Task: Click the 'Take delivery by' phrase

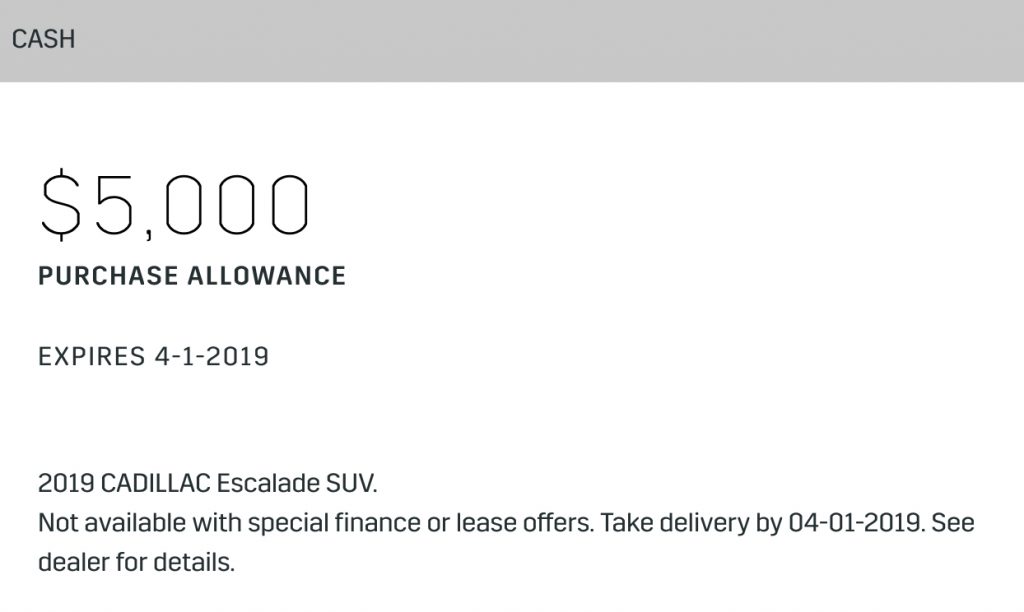Action: [x=691, y=523]
